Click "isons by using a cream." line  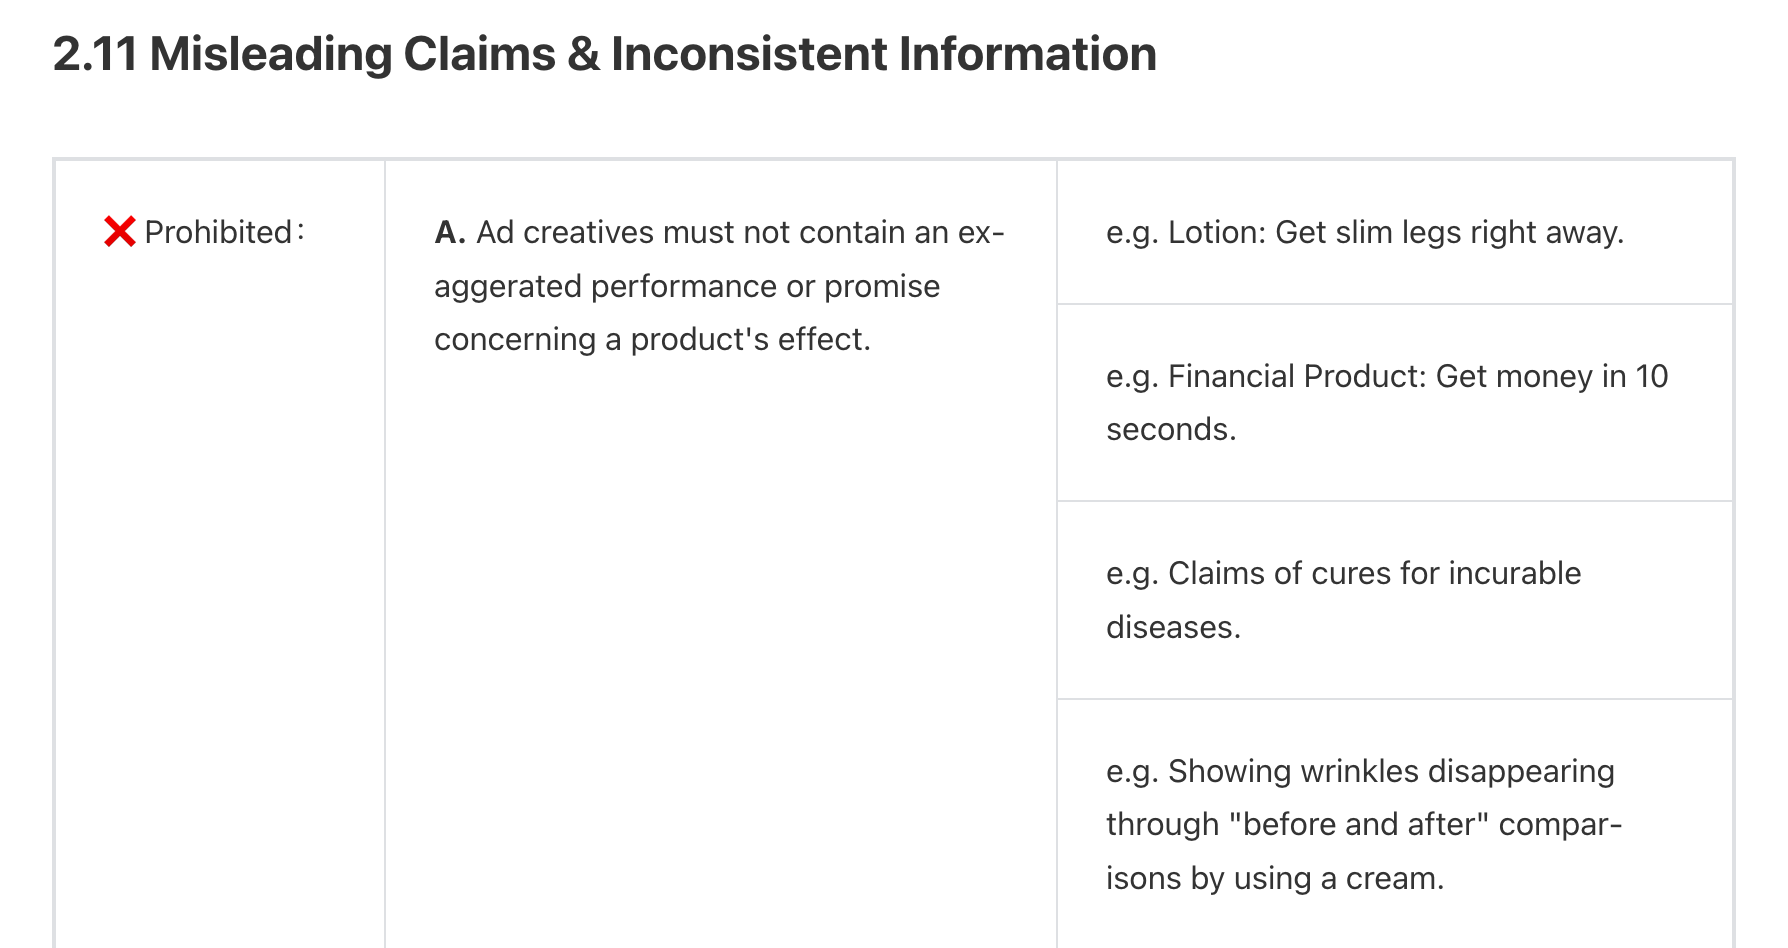click(x=1275, y=878)
